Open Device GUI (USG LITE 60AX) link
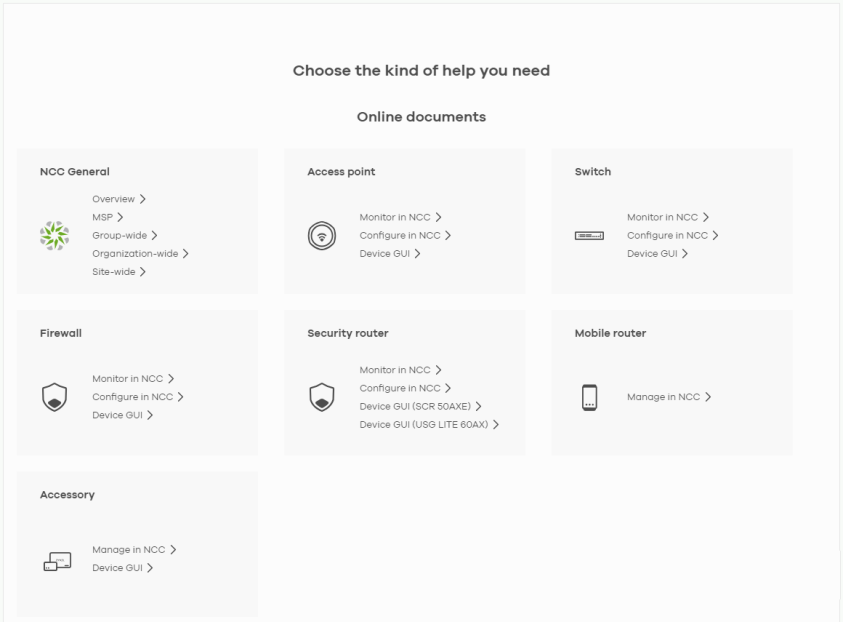Screen dimensions: 843x622 click(x=428, y=424)
